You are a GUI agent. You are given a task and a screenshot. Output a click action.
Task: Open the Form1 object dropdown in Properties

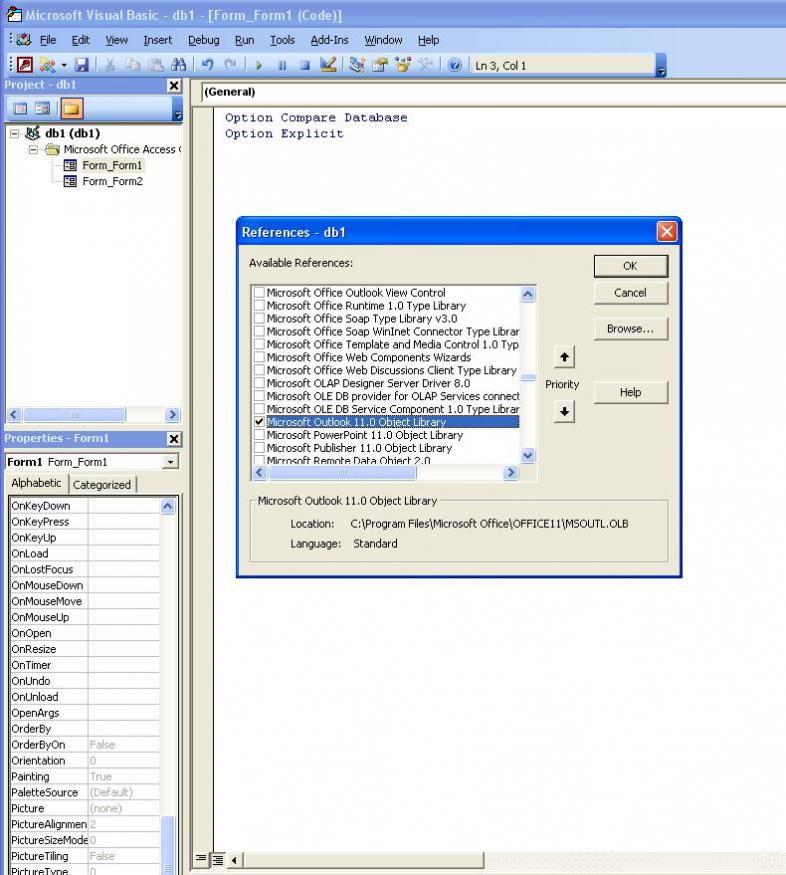point(170,462)
